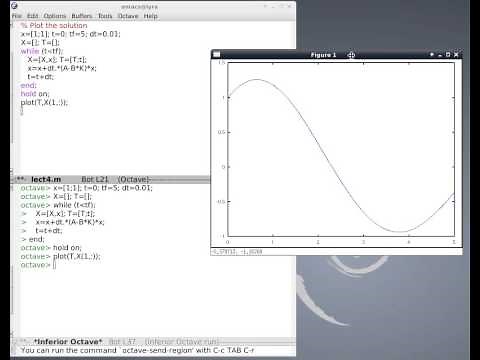
Task: Click the (Inferior Octave:run) mode indicator
Action: [182, 342]
